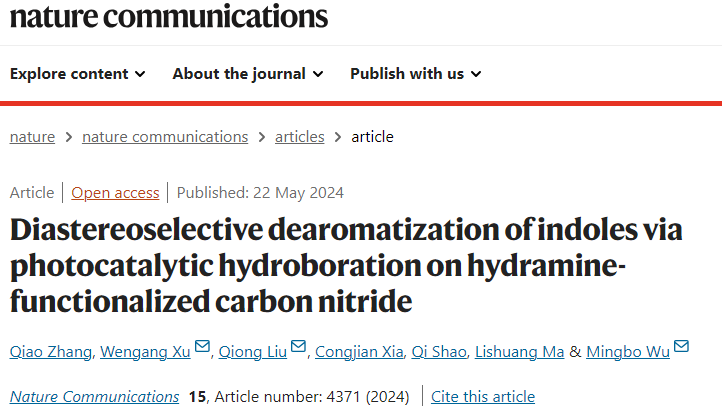722x408 pixels.
Task: Click the email envelope icon after Wengang Xu
Action: coord(203,346)
